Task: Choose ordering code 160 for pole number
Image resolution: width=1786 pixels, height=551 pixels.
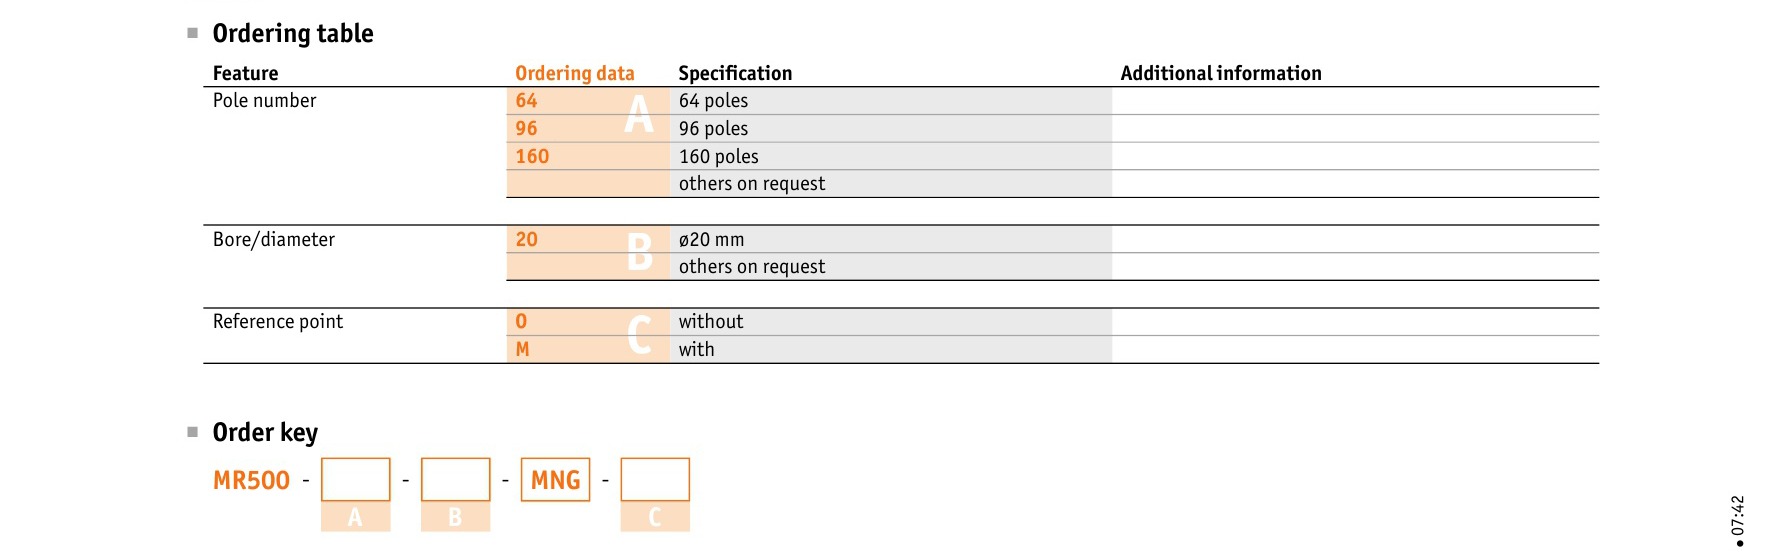Action: tap(532, 156)
